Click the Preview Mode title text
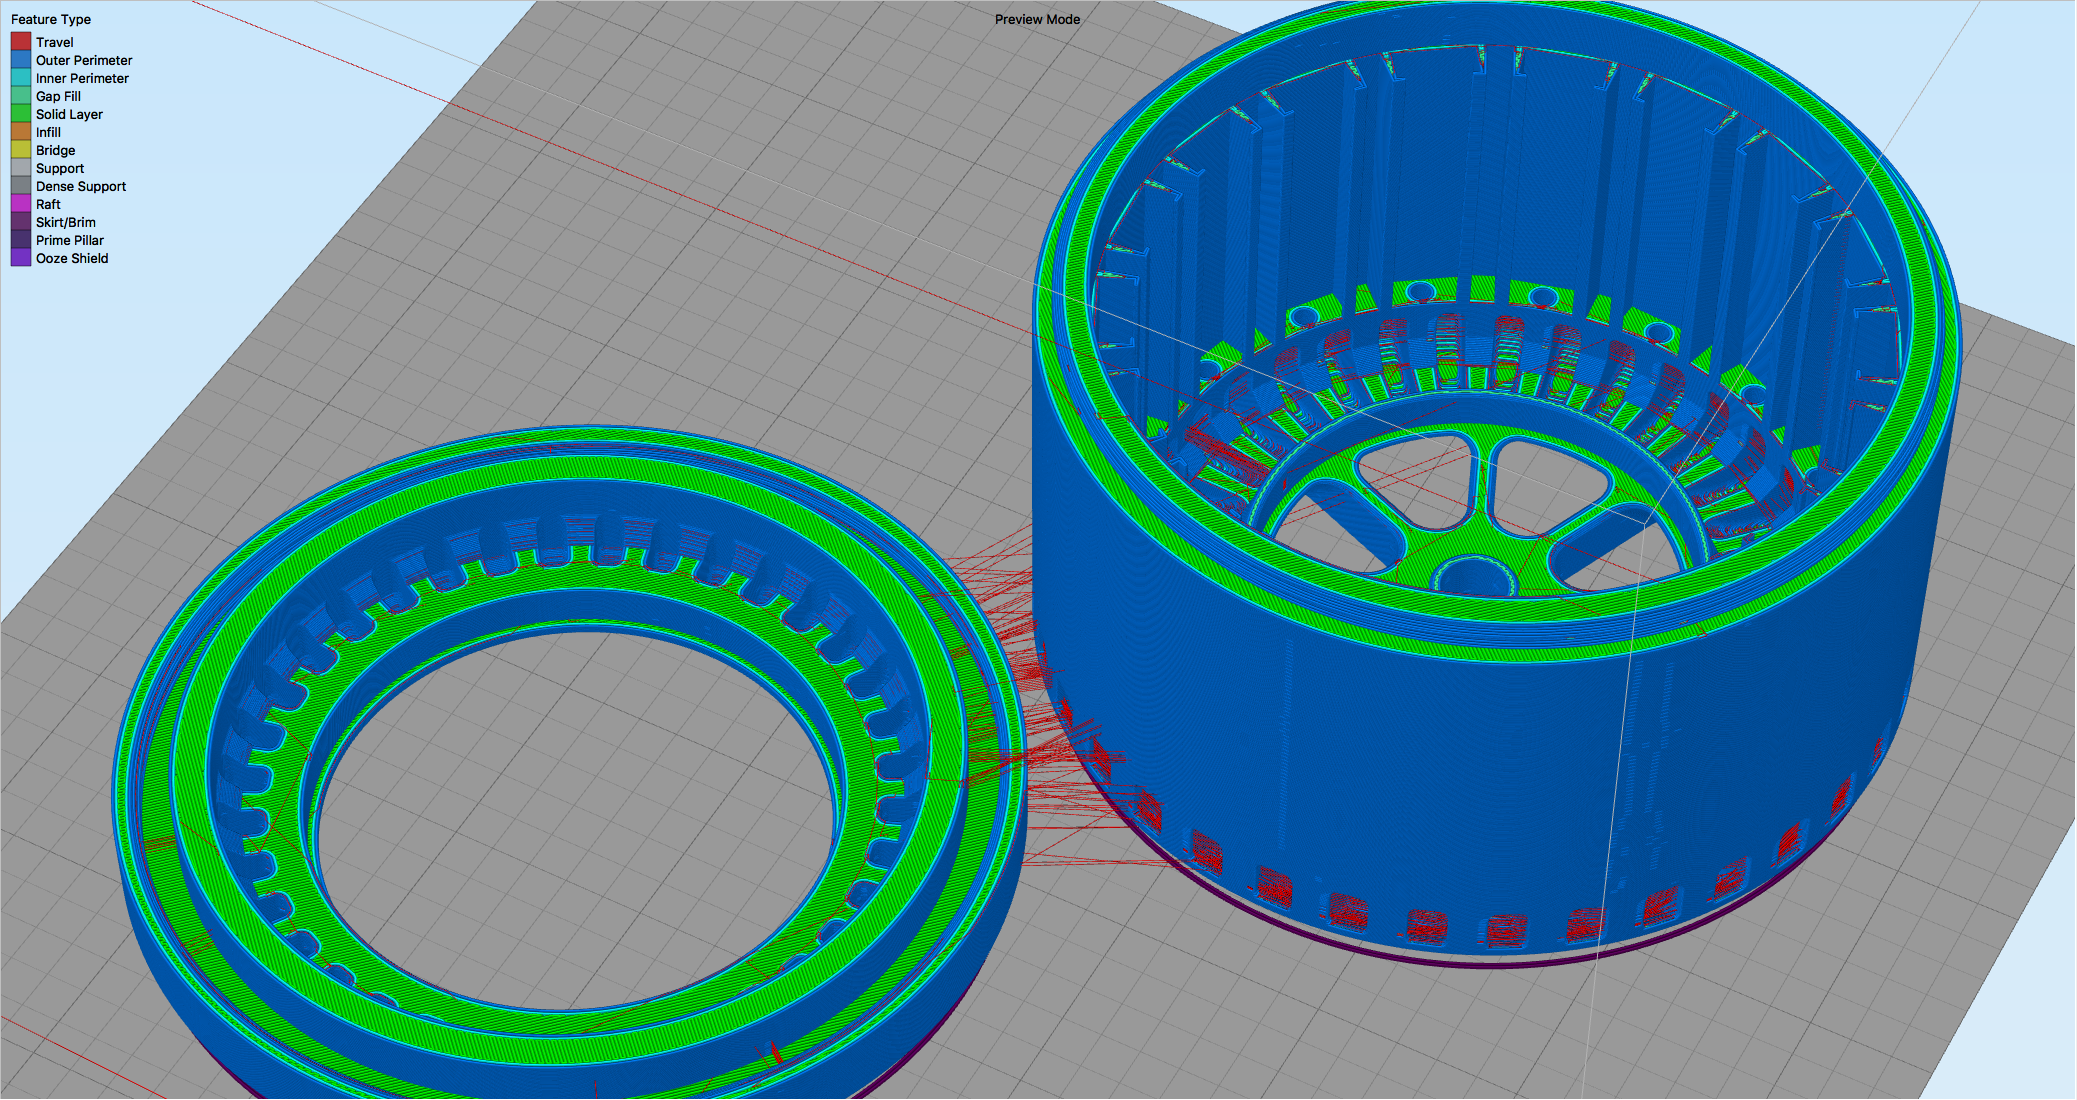Screen dimensions: 2077x1100 pos(1037,19)
